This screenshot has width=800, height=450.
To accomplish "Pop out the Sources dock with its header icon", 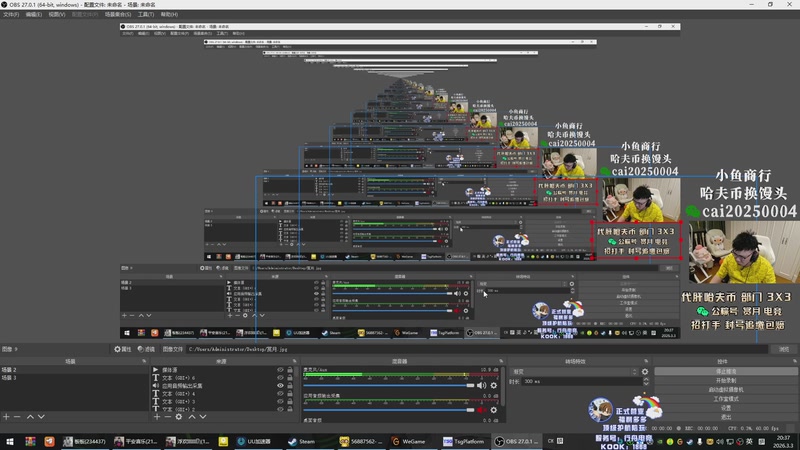I will [294, 361].
